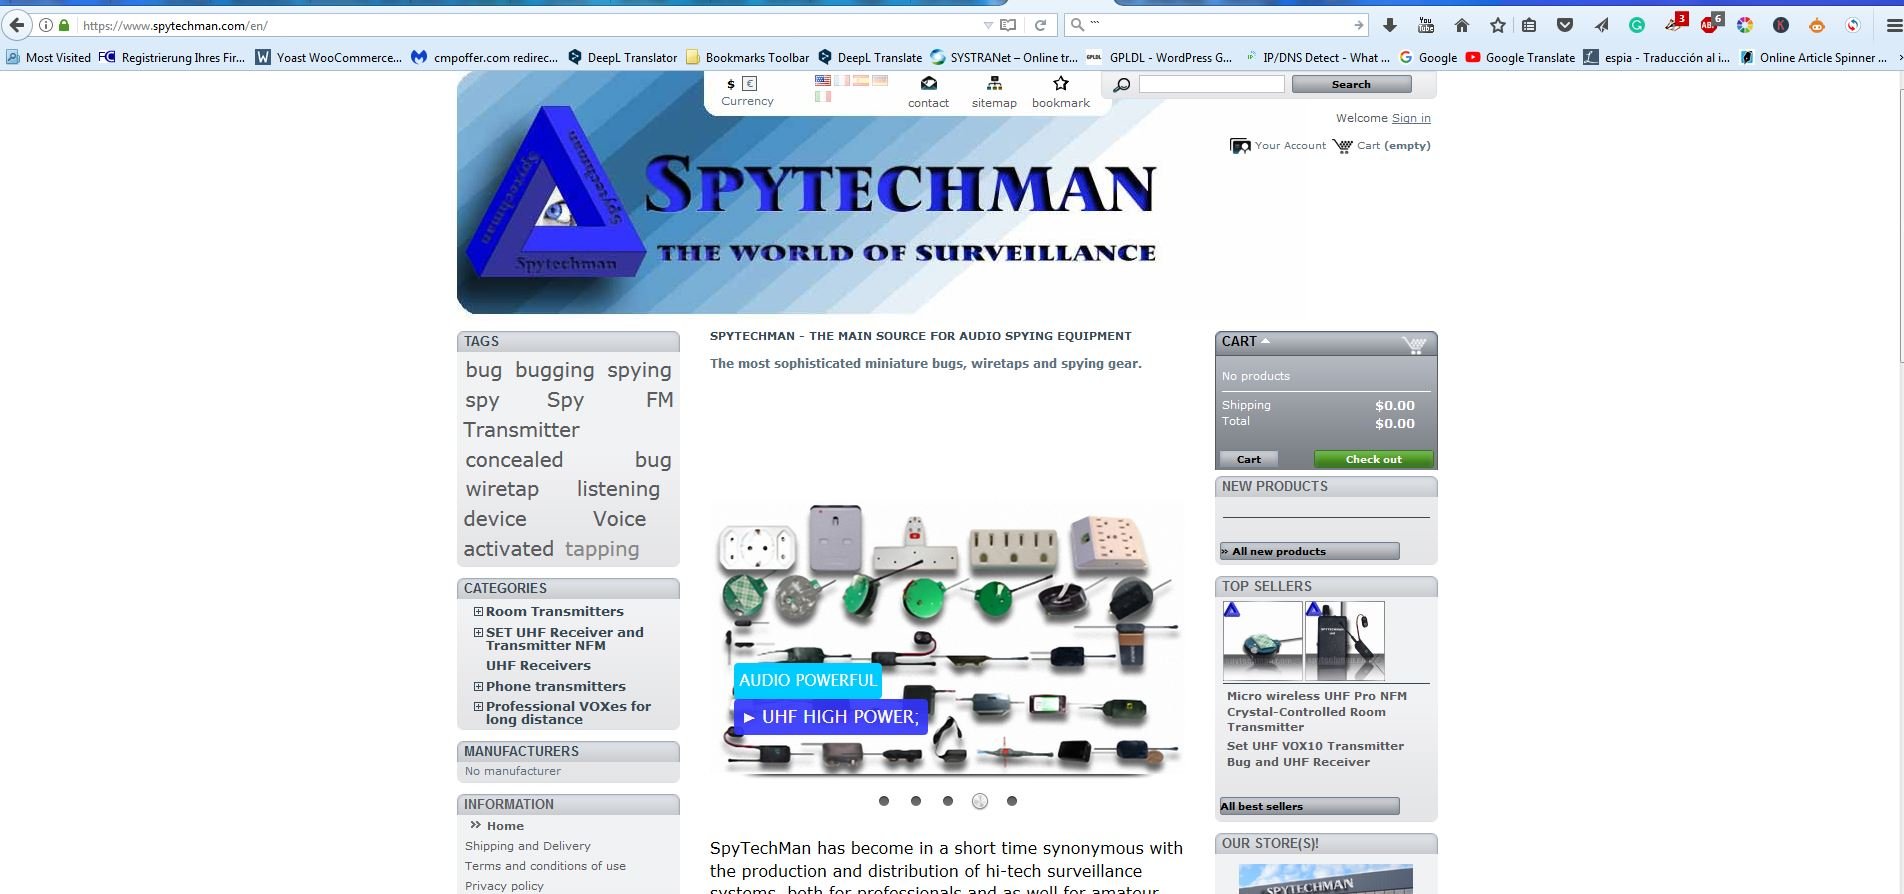
Task: Go to the browser Home page
Action: pyautogui.click(x=1462, y=25)
